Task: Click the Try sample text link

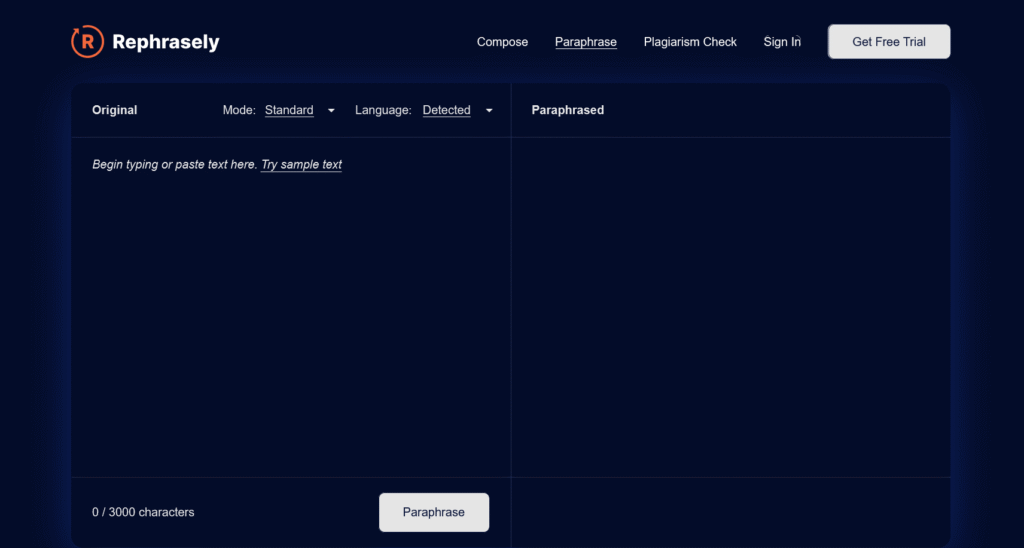Action: point(302,165)
